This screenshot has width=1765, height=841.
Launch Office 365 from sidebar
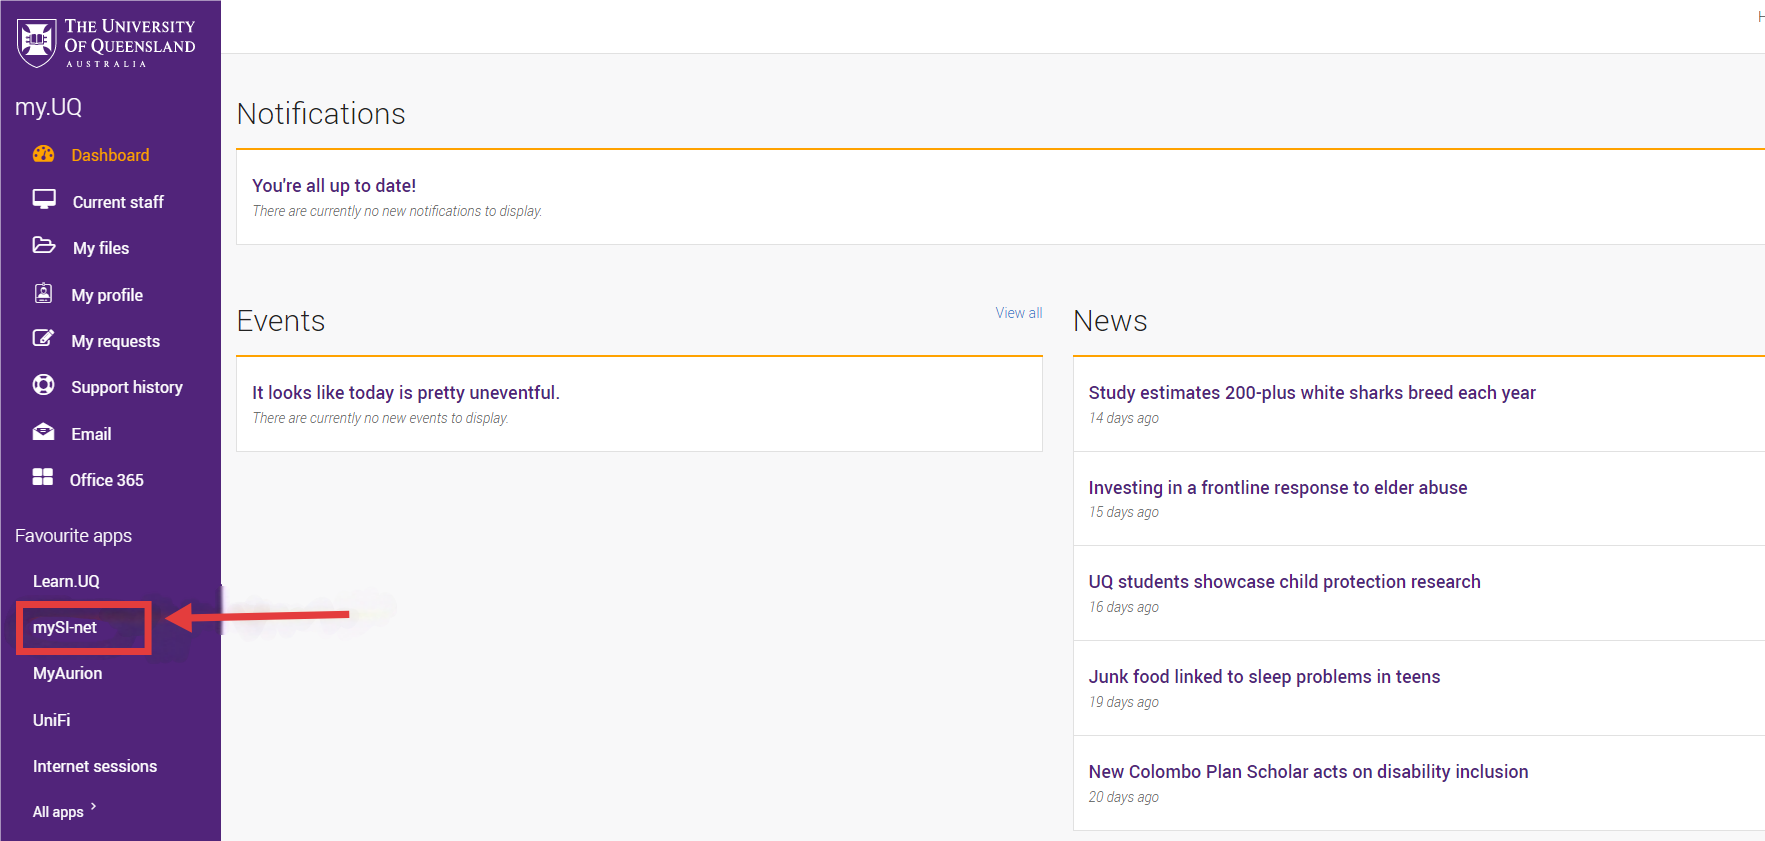point(107,480)
